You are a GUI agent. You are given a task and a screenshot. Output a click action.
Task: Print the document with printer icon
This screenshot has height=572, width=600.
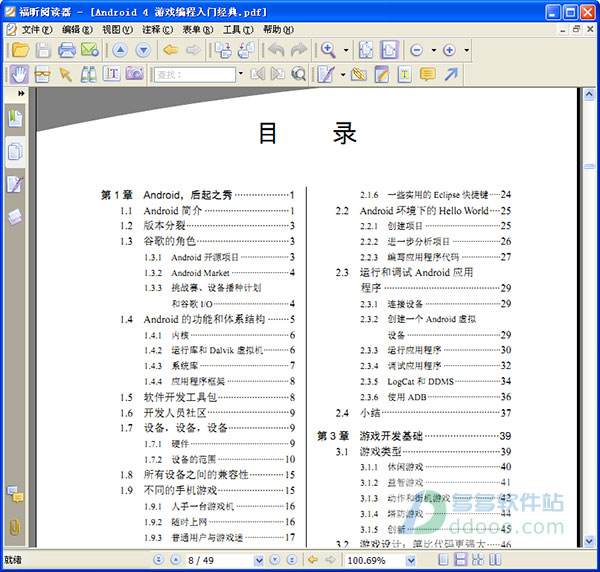pos(67,50)
